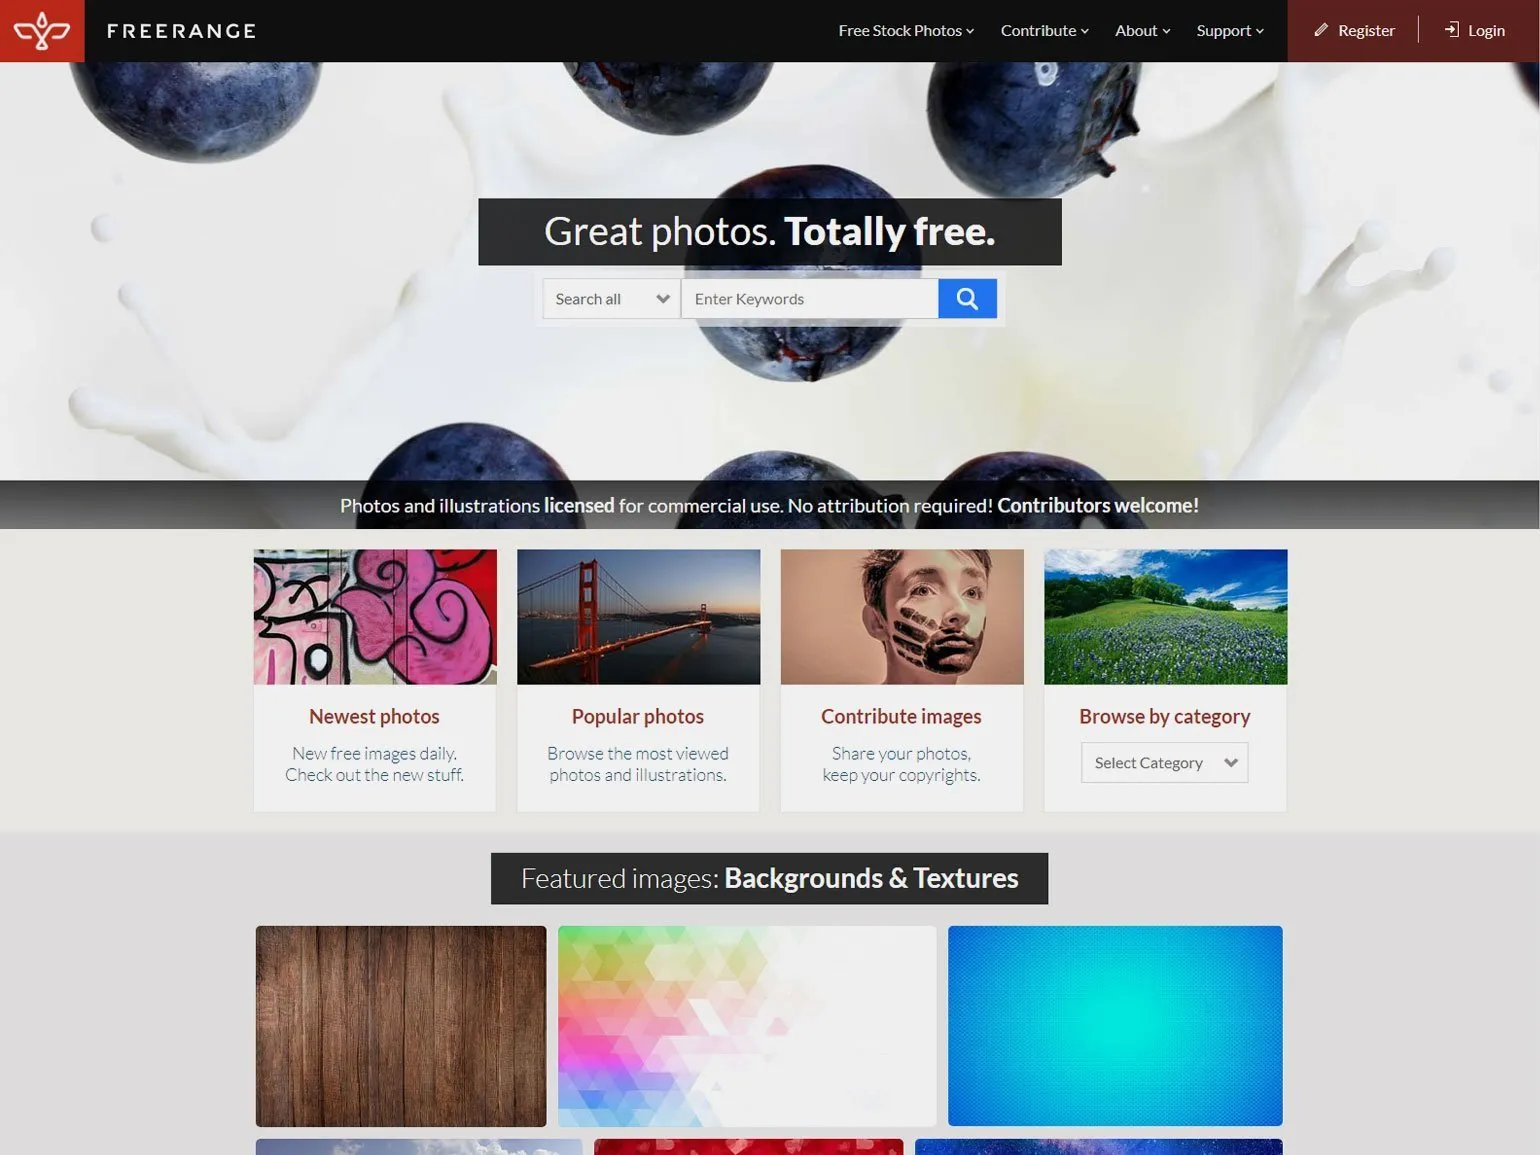
Task: Open the Free Stock Photos menu
Action: (x=906, y=31)
